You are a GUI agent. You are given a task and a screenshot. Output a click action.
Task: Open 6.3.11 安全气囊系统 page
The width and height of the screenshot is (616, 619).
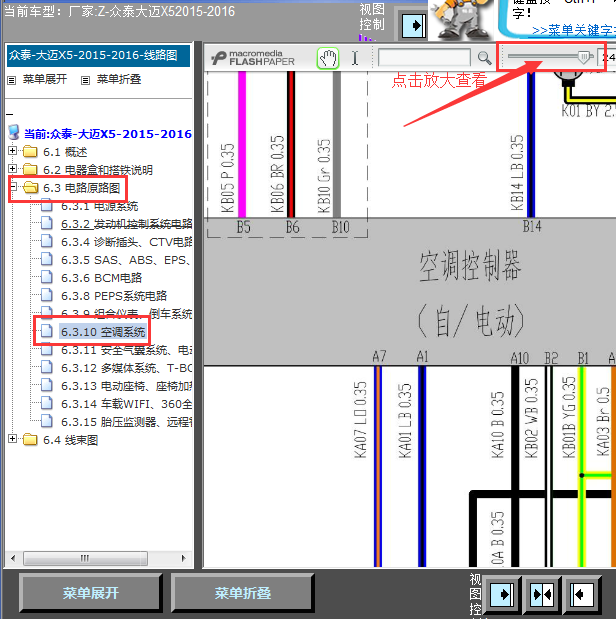(x=126, y=350)
